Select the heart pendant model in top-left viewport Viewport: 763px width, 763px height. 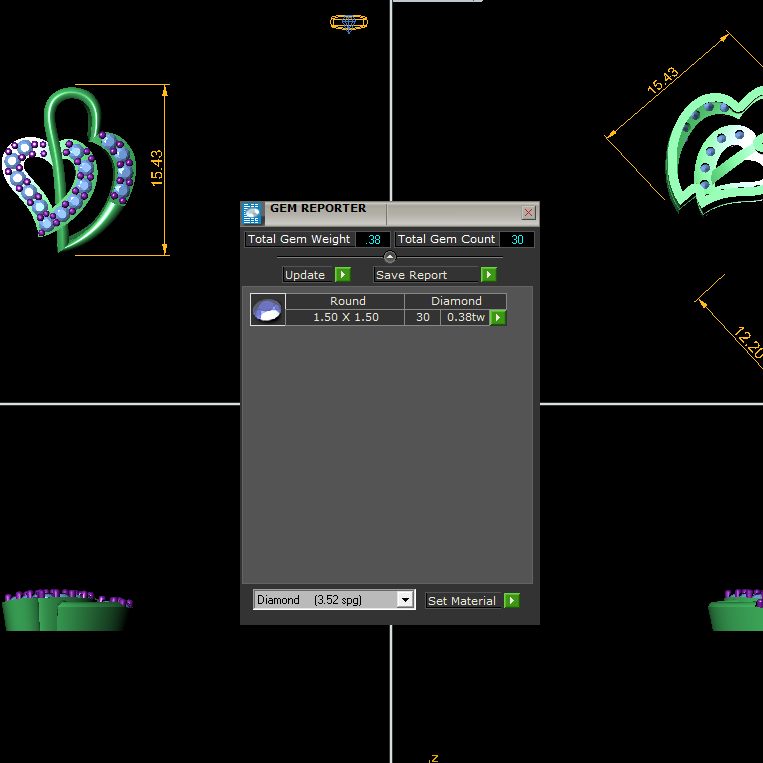point(70,170)
